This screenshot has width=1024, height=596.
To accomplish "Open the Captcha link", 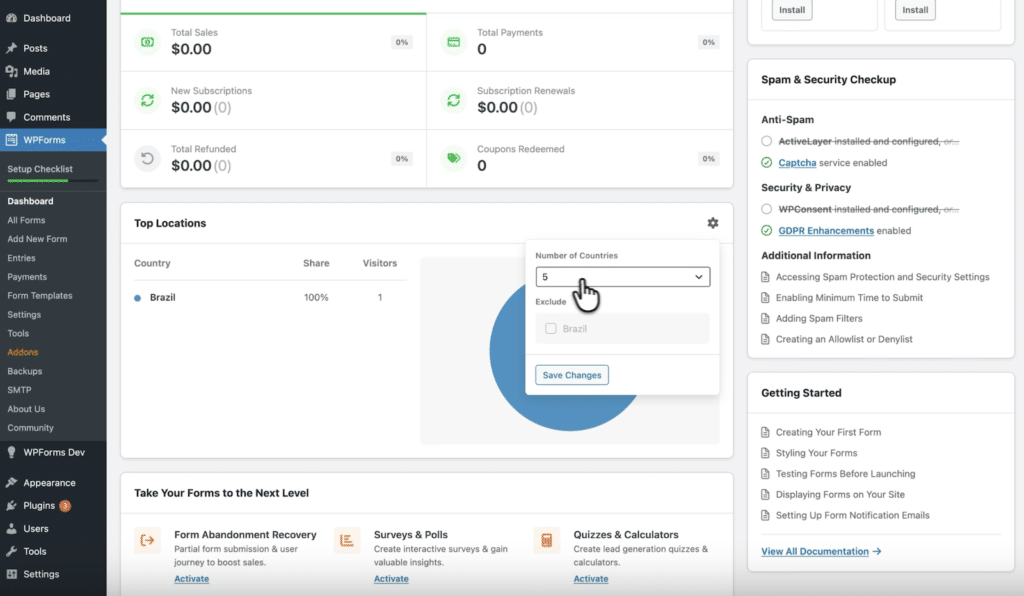I will pyautogui.click(x=797, y=163).
